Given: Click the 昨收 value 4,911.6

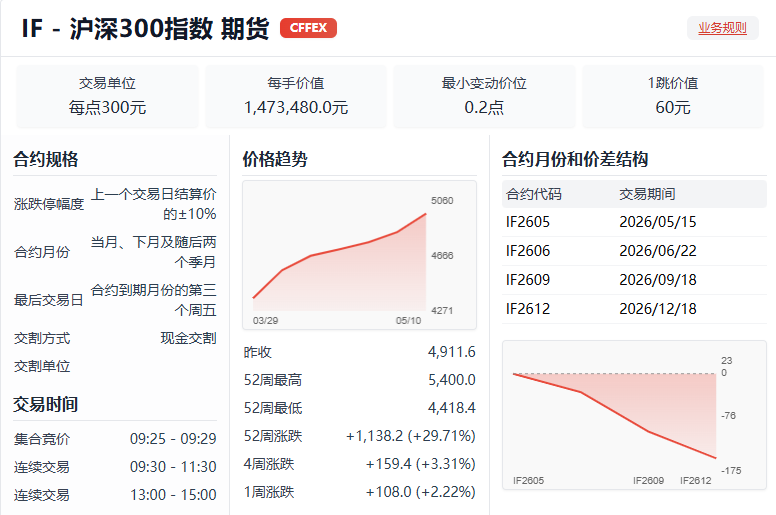Looking at the screenshot, I should pyautogui.click(x=451, y=352).
